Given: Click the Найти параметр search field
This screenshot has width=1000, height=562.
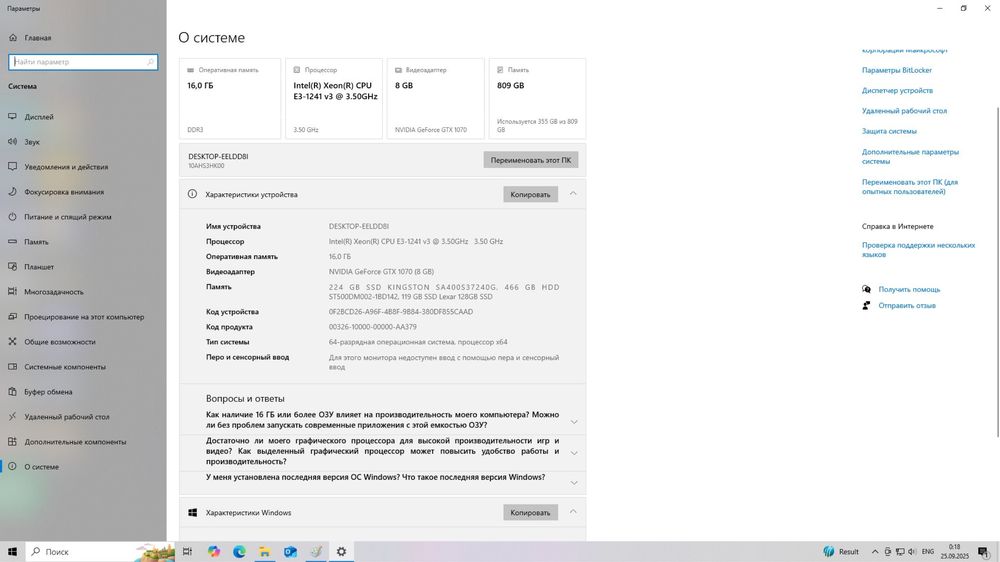Looking at the screenshot, I should [83, 62].
